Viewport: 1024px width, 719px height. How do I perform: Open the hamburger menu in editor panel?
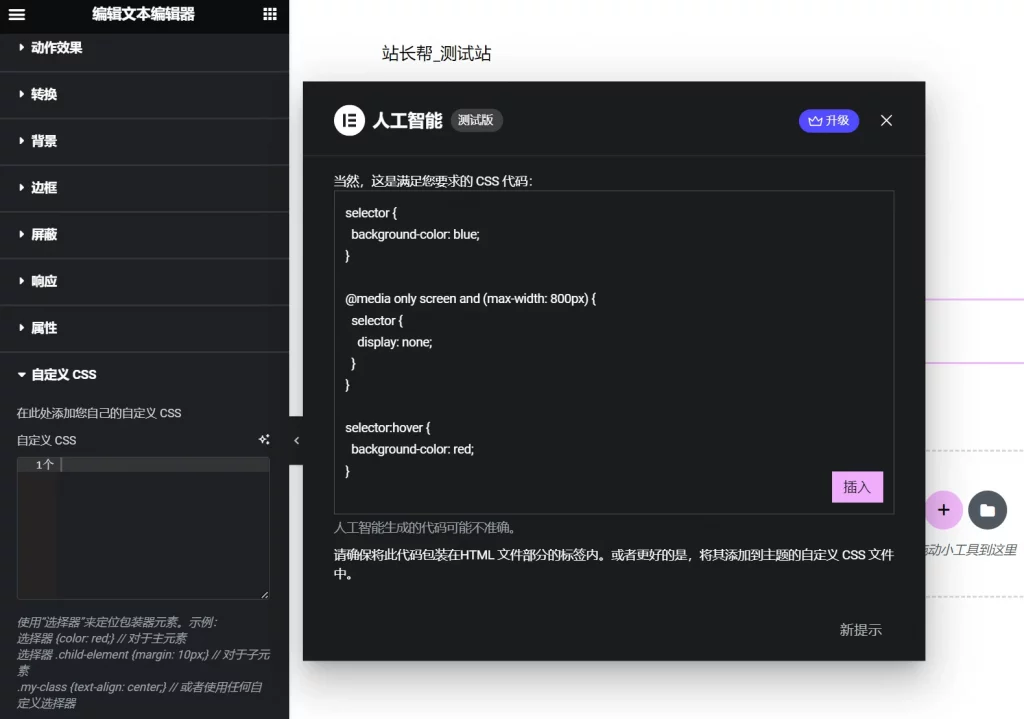click(17, 14)
